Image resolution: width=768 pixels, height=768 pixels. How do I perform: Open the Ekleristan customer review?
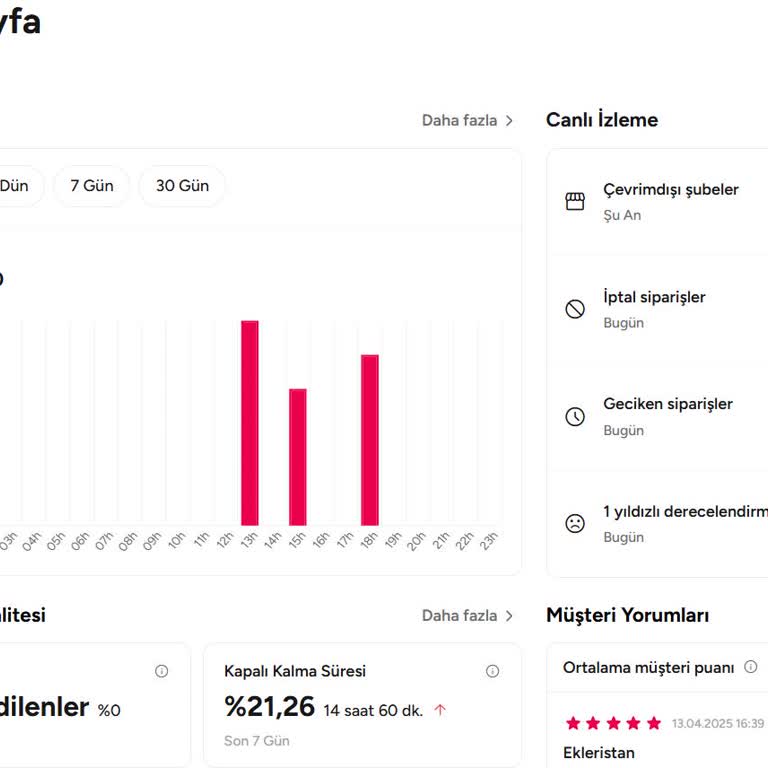(599, 752)
